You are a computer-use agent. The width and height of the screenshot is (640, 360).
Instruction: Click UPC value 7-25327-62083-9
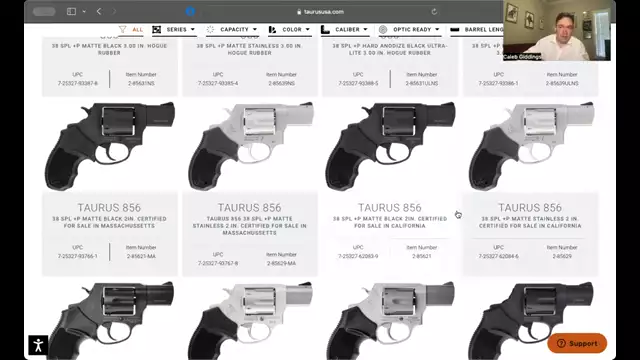click(358, 256)
